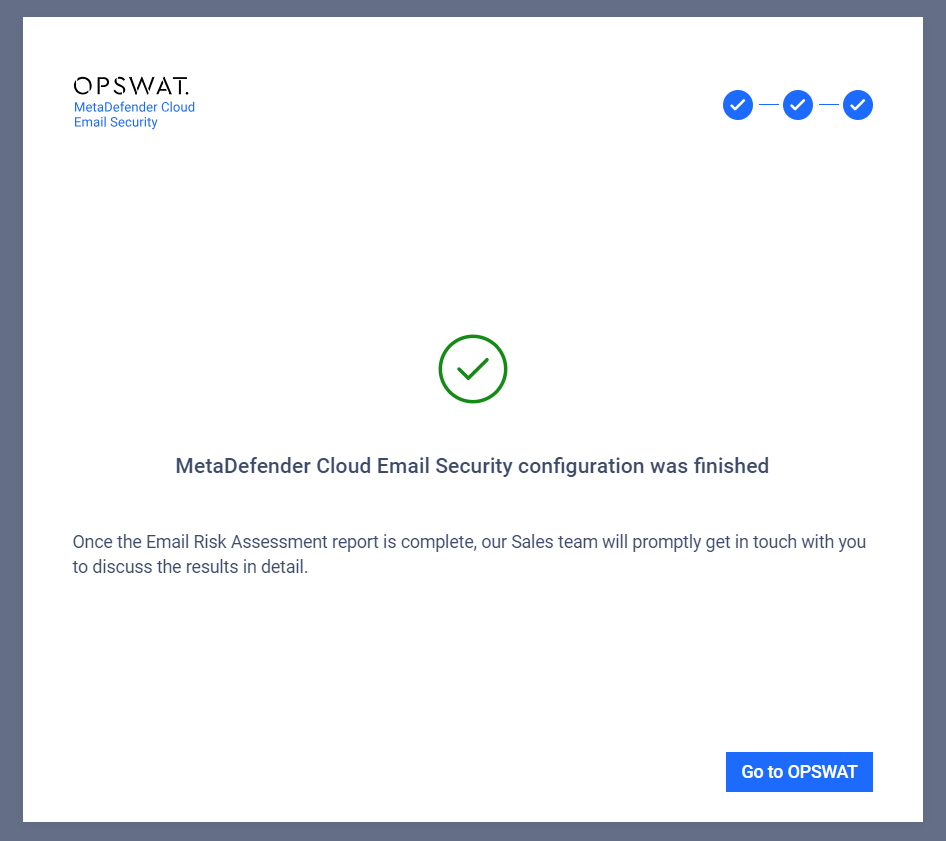This screenshot has height=841, width=946.
Task: Select the first completed step checkmark
Action: 738,105
